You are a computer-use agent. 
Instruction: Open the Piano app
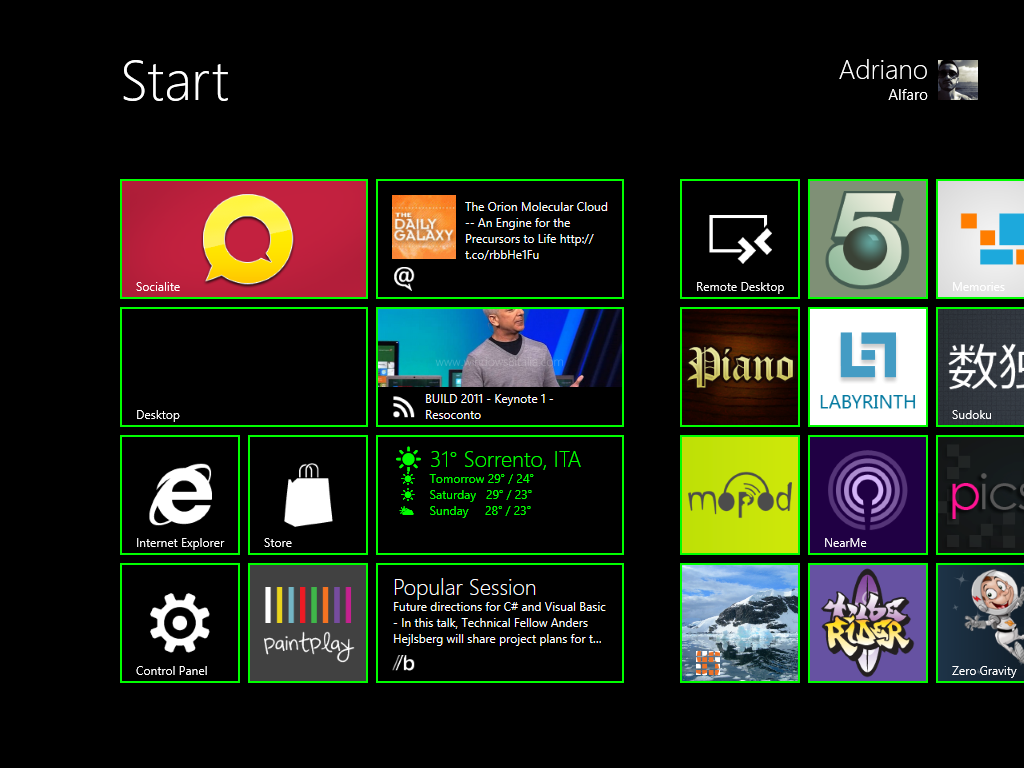pos(739,367)
